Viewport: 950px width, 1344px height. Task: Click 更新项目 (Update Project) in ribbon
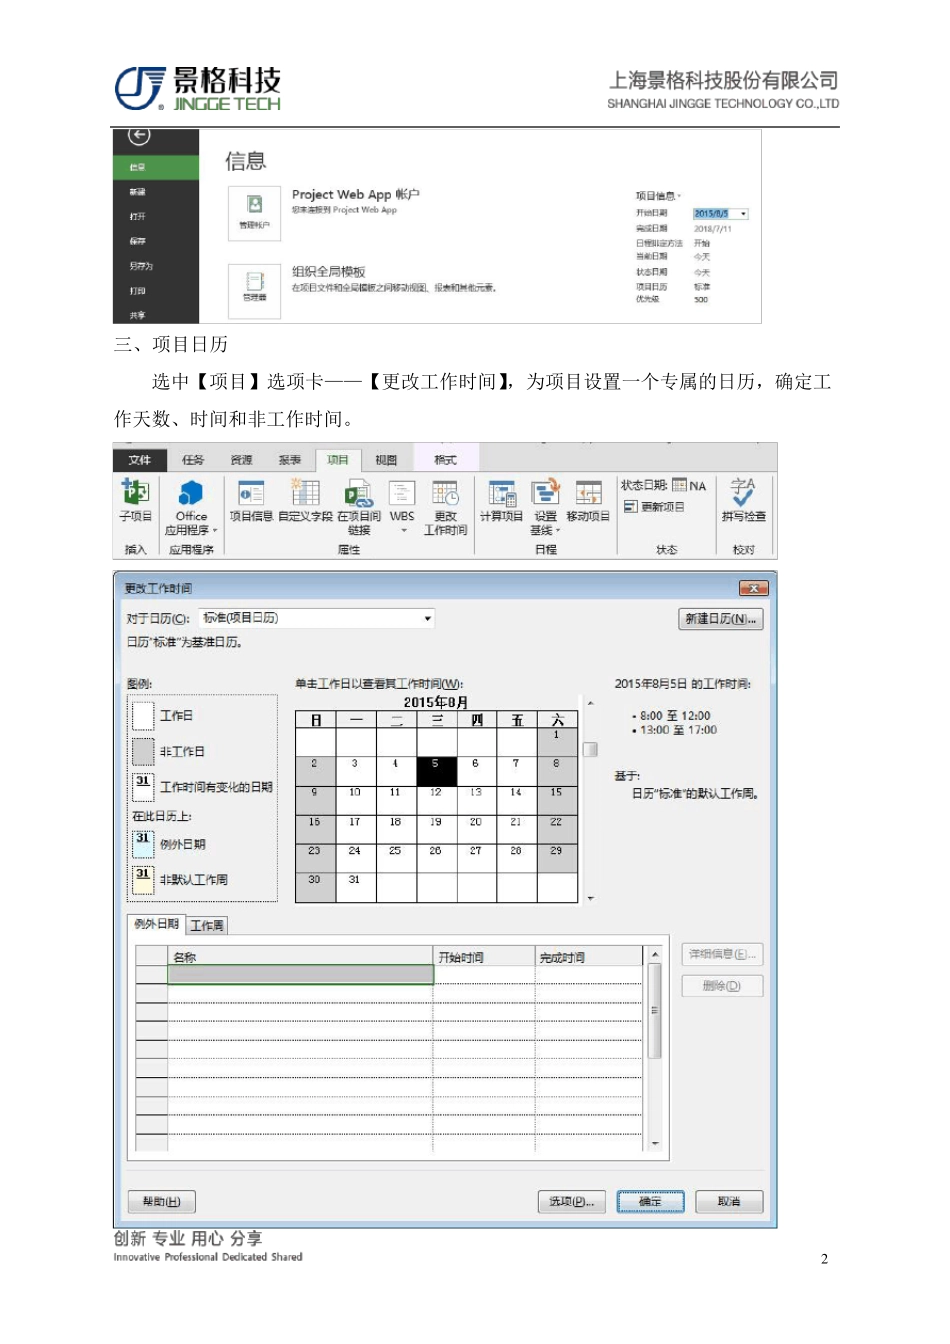point(654,507)
